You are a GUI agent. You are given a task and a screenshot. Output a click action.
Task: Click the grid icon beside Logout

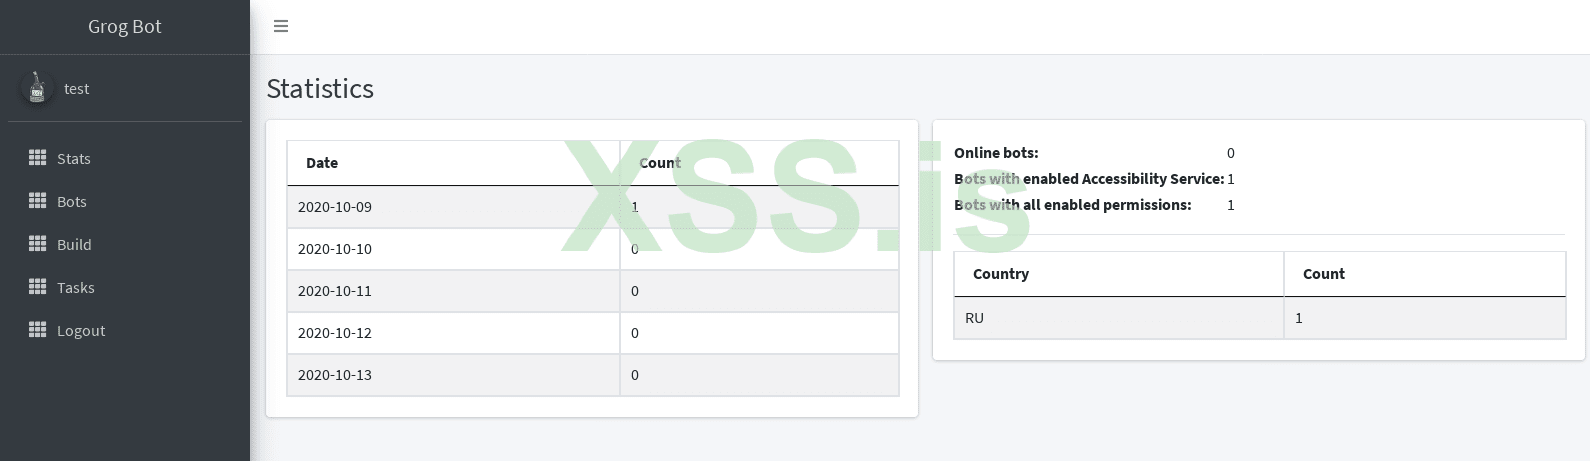click(x=38, y=330)
